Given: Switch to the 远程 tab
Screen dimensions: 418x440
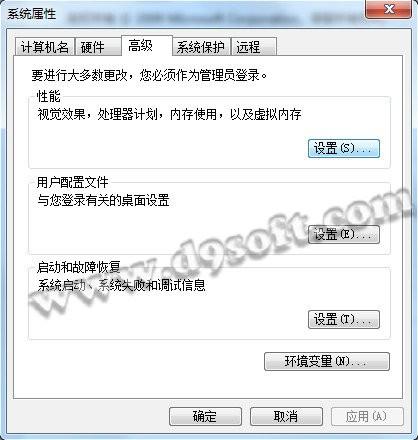Looking at the screenshot, I should click(x=254, y=47).
